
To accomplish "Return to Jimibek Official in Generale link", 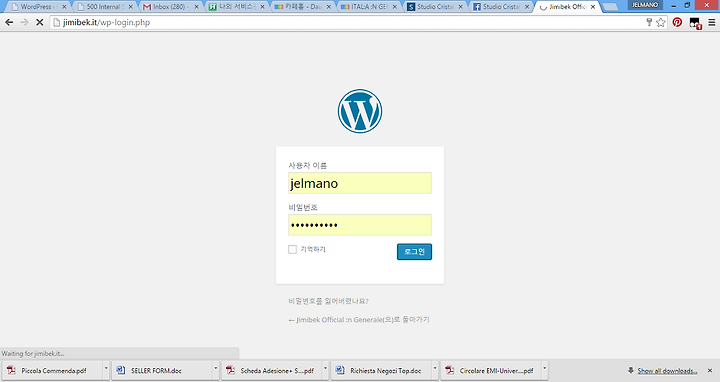I will (x=359, y=320).
